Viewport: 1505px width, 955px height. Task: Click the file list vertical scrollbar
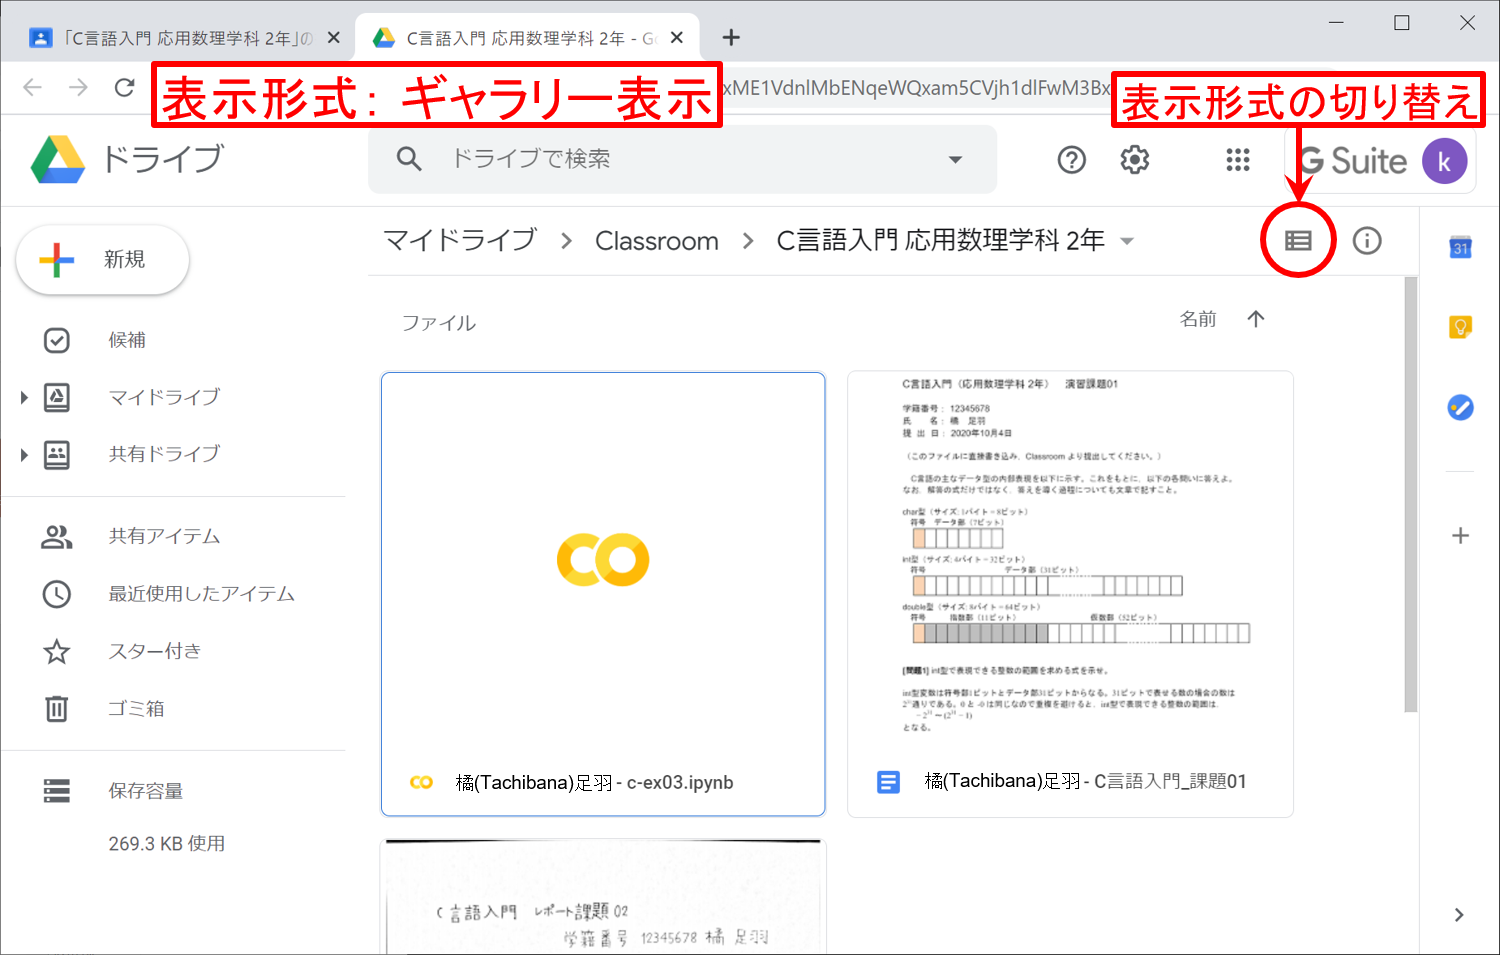(x=1411, y=495)
